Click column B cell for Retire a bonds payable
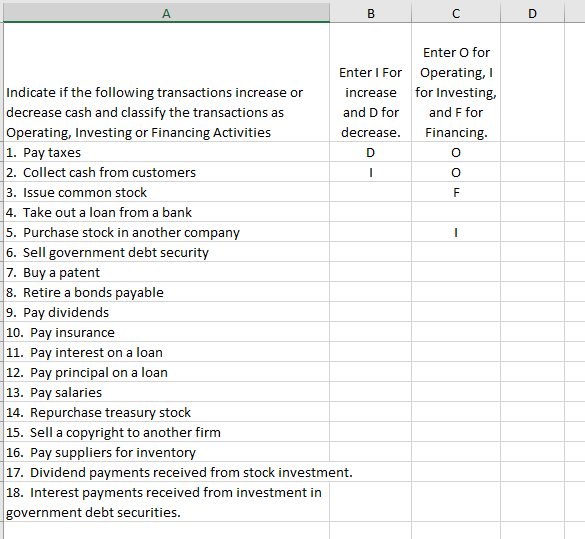The image size is (585, 539). coord(370,292)
